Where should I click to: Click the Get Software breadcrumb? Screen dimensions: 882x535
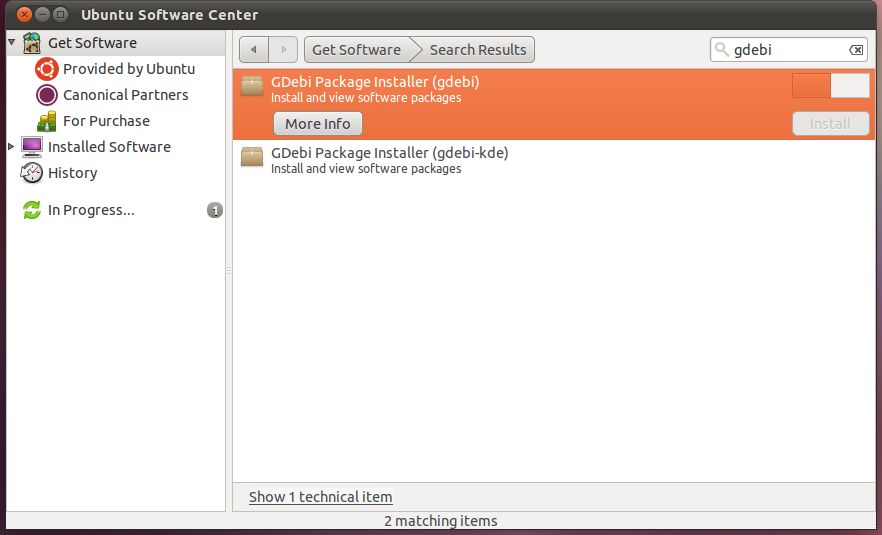357,50
